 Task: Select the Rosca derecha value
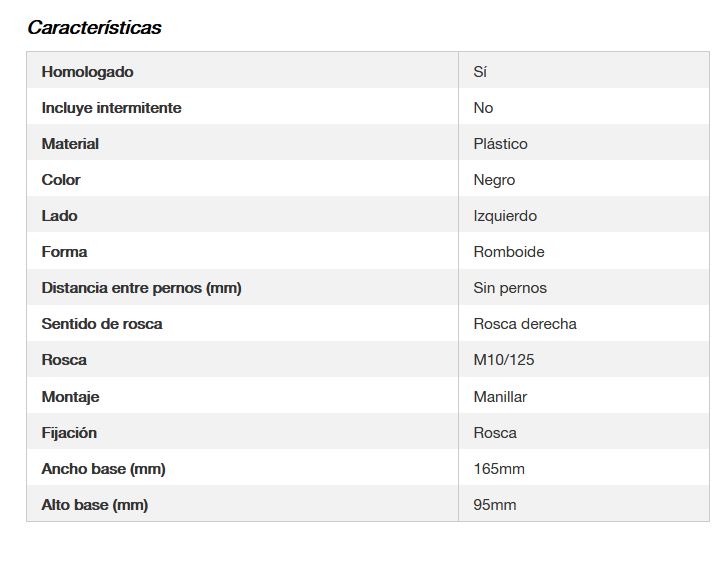tap(525, 324)
